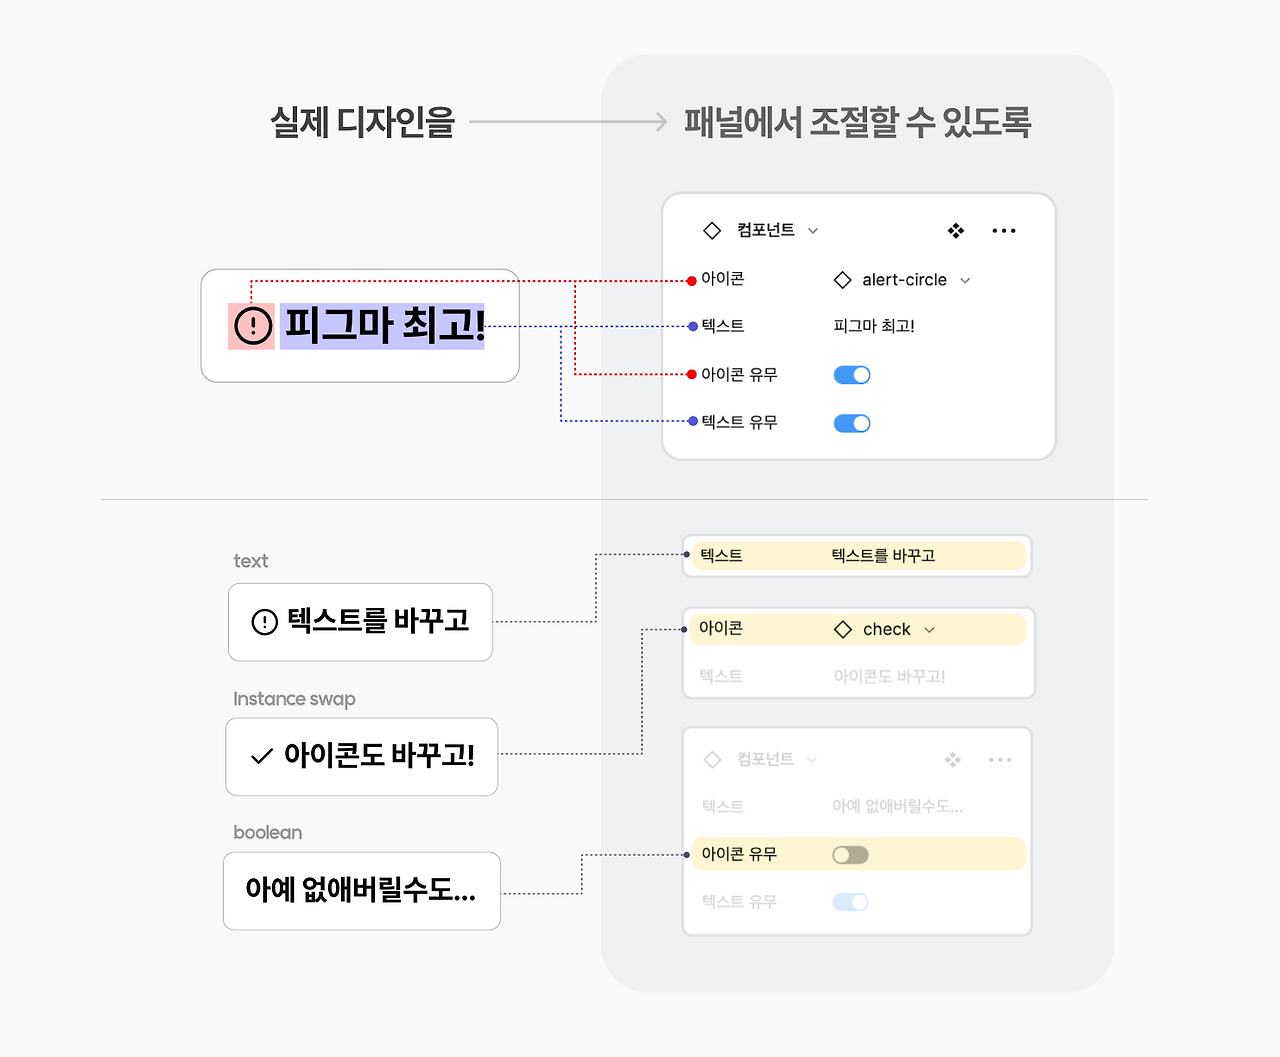Click the faded 텍스트 유무 property label
Image resolution: width=1280 pixels, height=1057 pixels.
739,902
